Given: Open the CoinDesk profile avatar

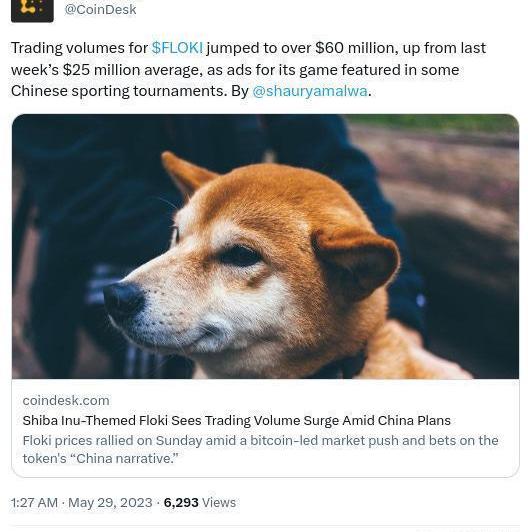Looking at the screenshot, I should pyautogui.click(x=32, y=11).
